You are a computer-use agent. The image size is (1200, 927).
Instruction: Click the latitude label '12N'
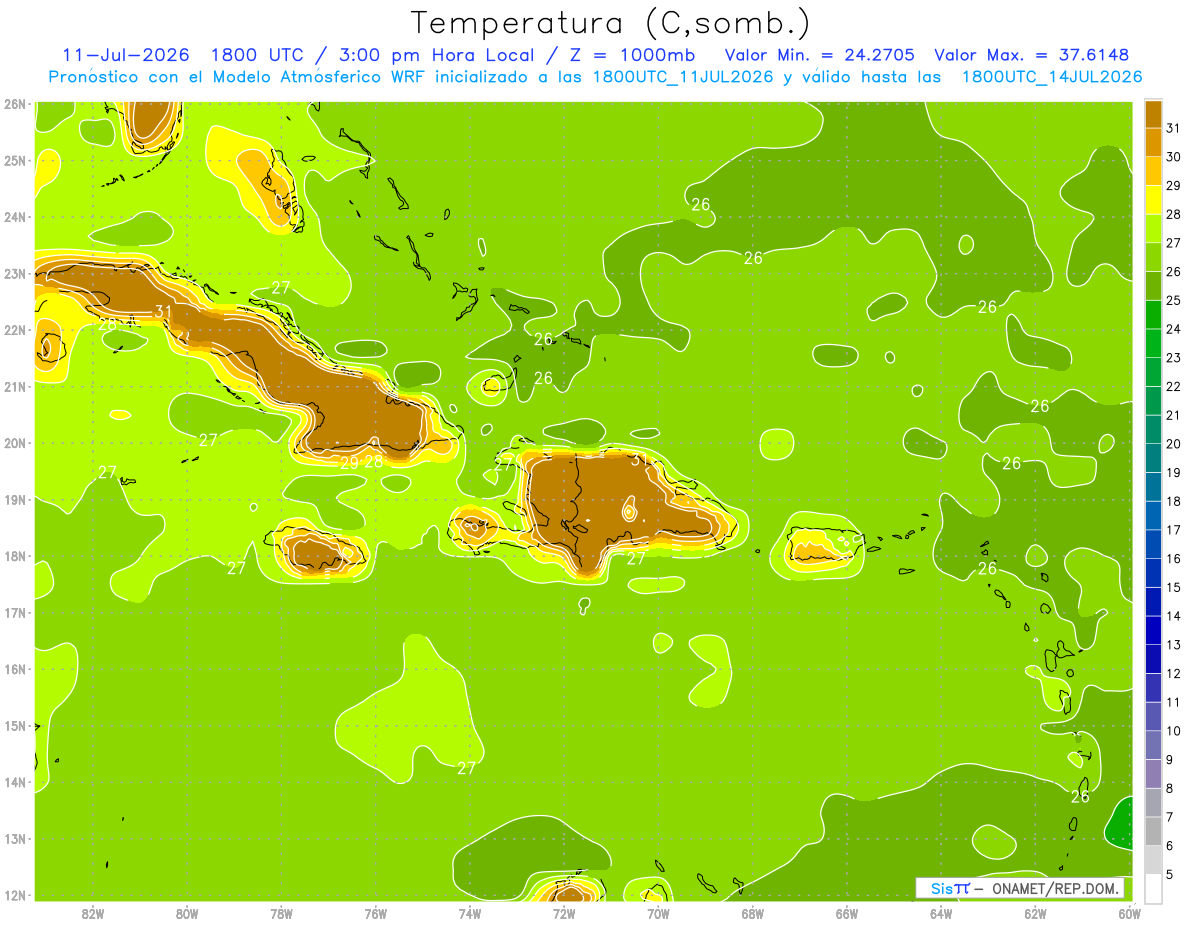[x=15, y=895]
